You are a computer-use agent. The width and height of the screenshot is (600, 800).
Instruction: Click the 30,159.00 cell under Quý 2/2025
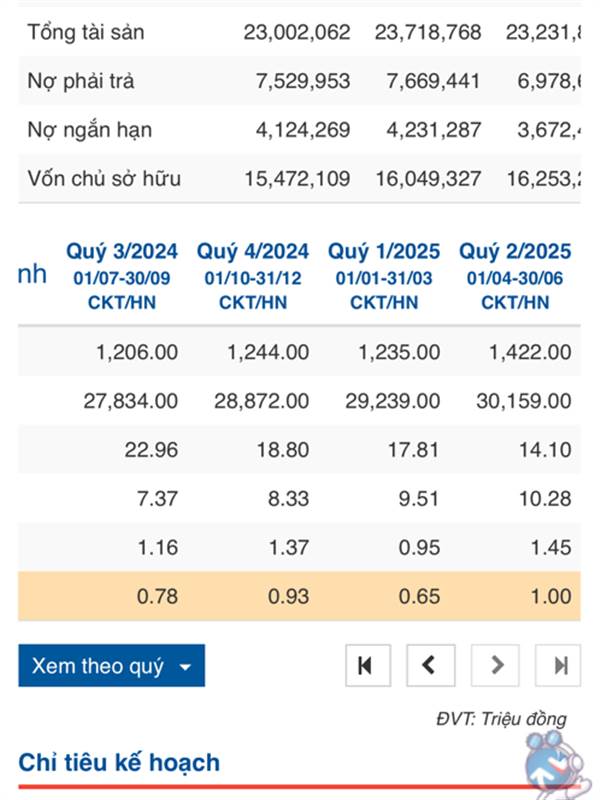(524, 401)
